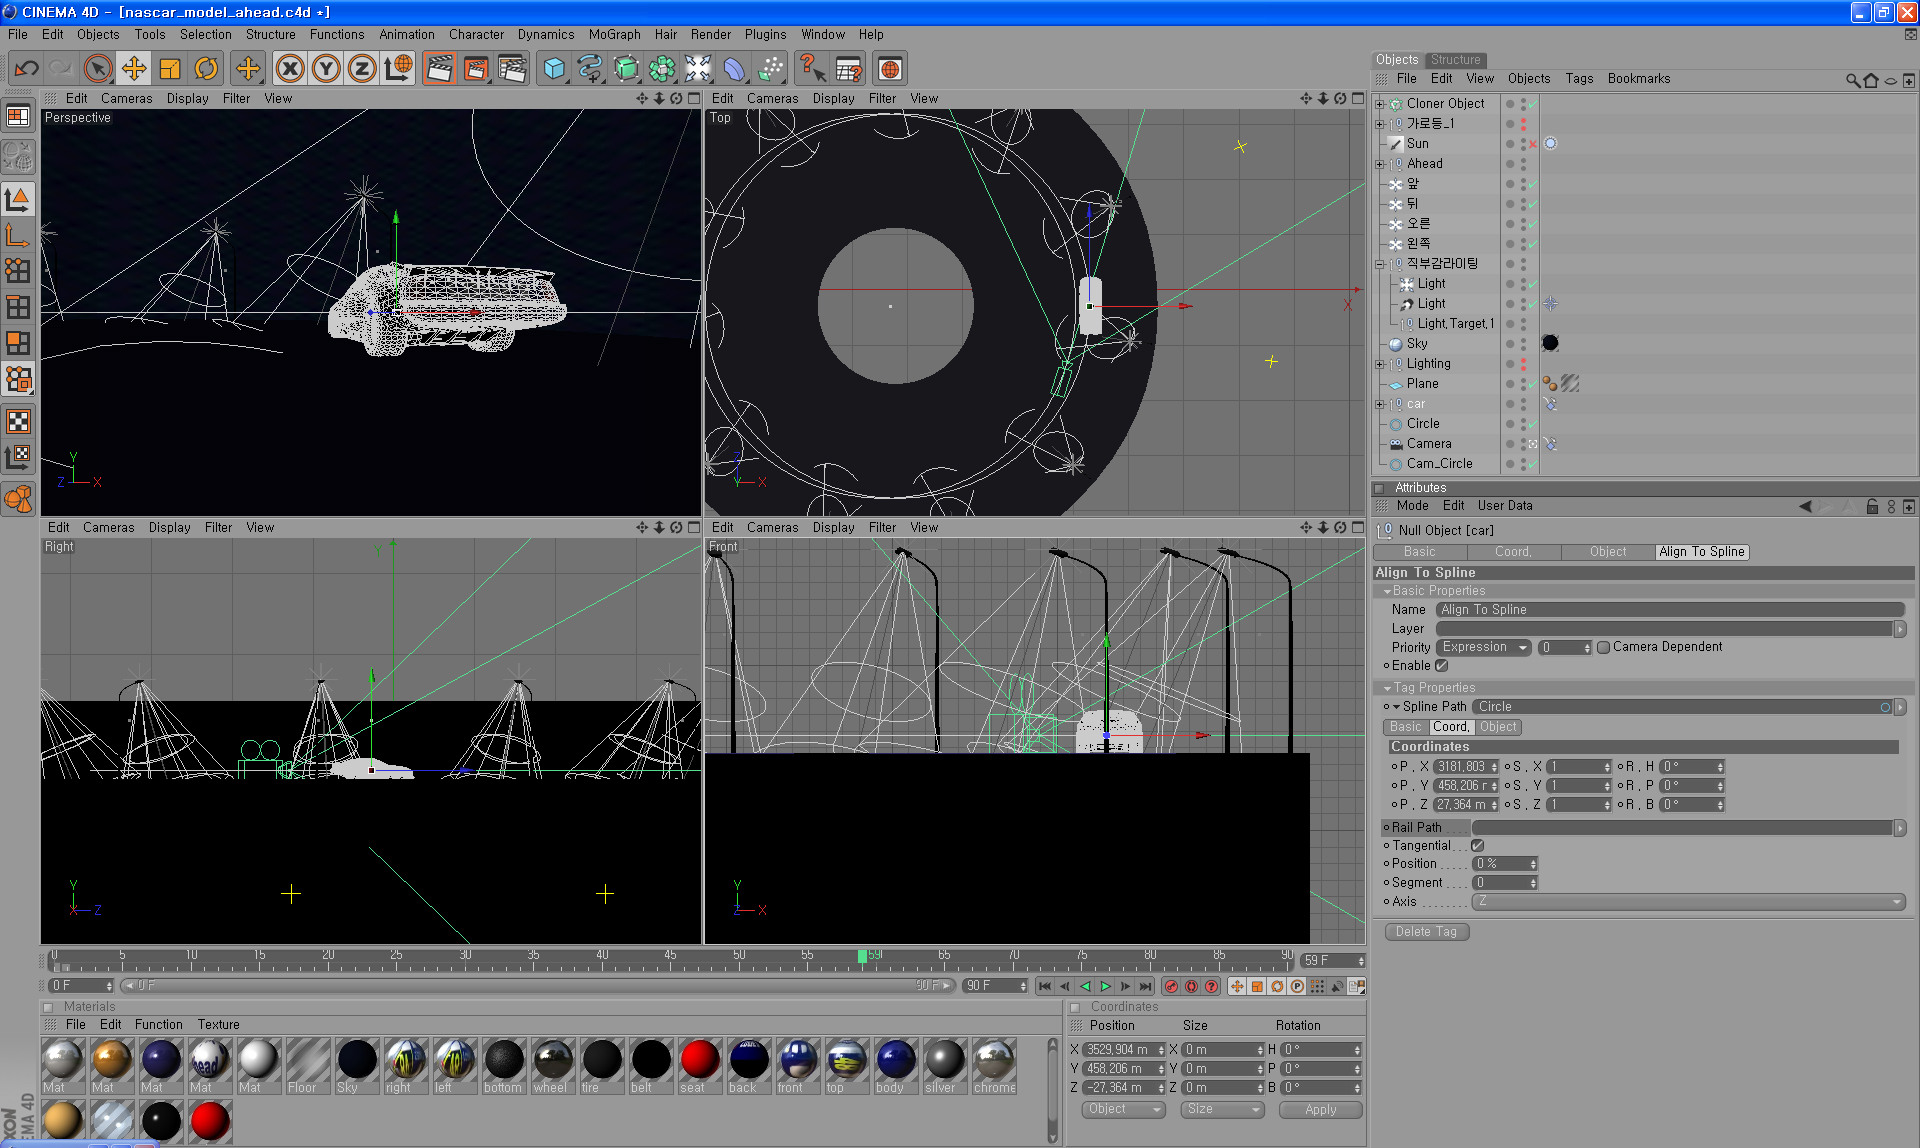Image resolution: width=1920 pixels, height=1148 pixels.
Task: Open the Axis dropdown
Action: click(x=1689, y=902)
